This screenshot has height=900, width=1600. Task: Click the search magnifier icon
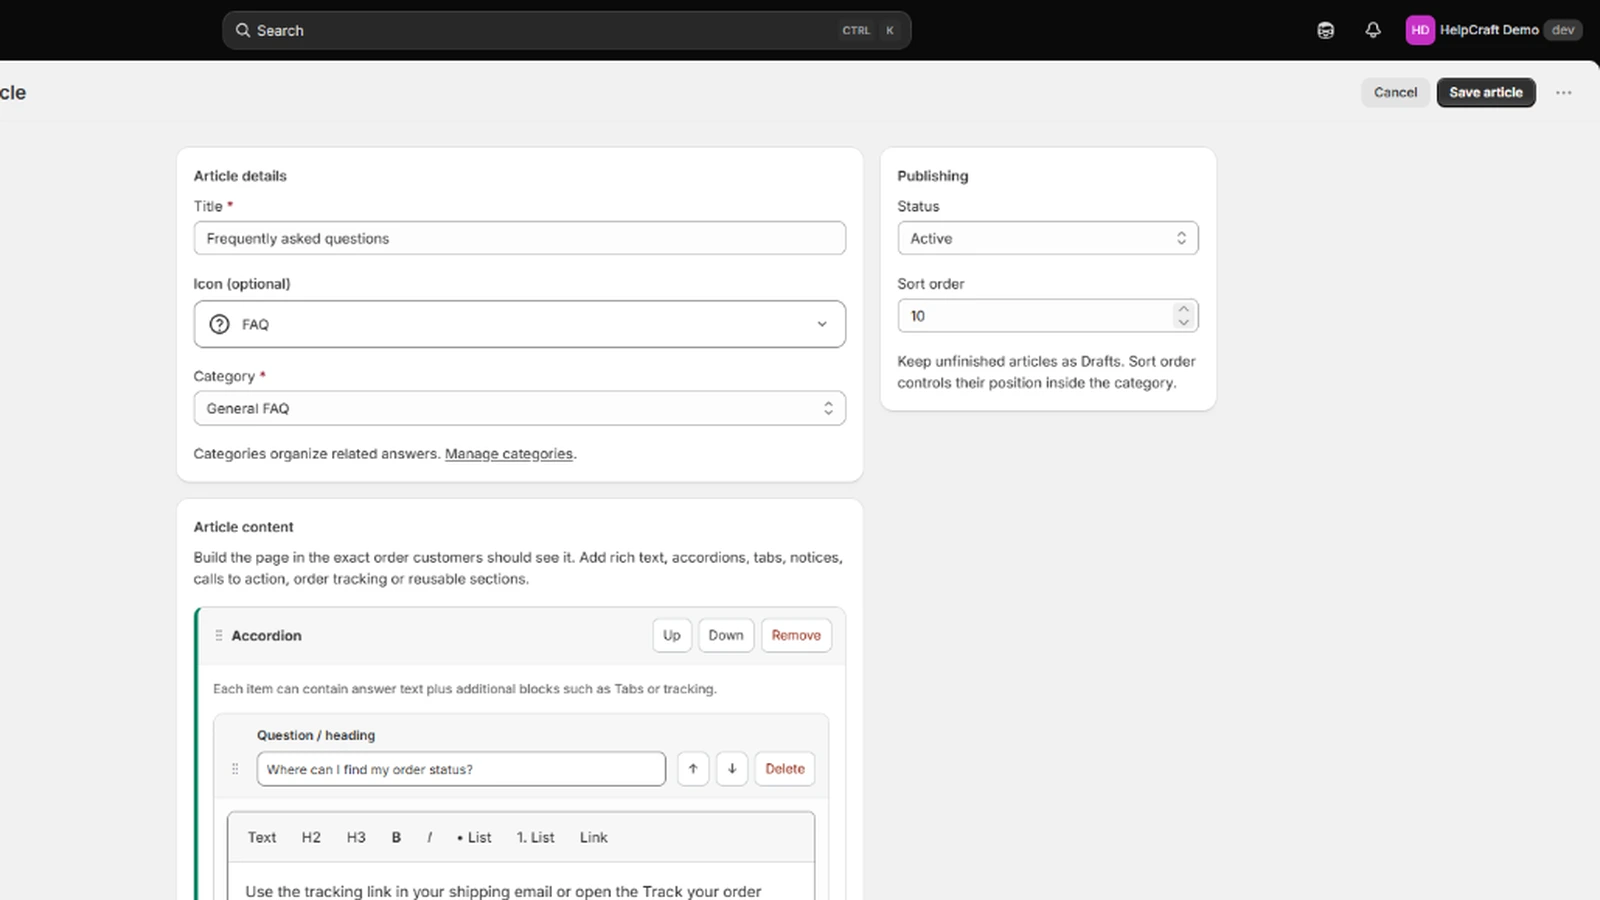243,30
